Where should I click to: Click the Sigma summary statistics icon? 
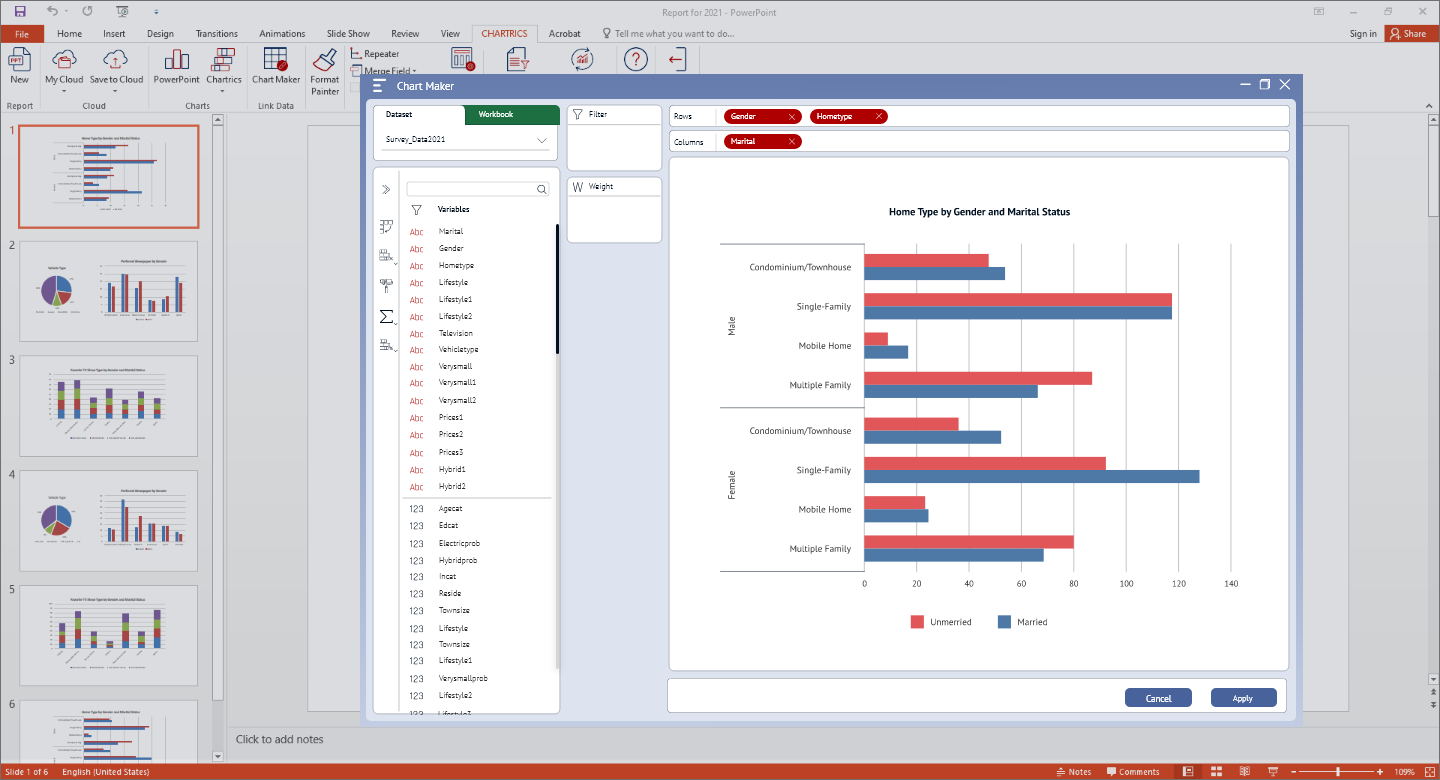click(x=386, y=317)
